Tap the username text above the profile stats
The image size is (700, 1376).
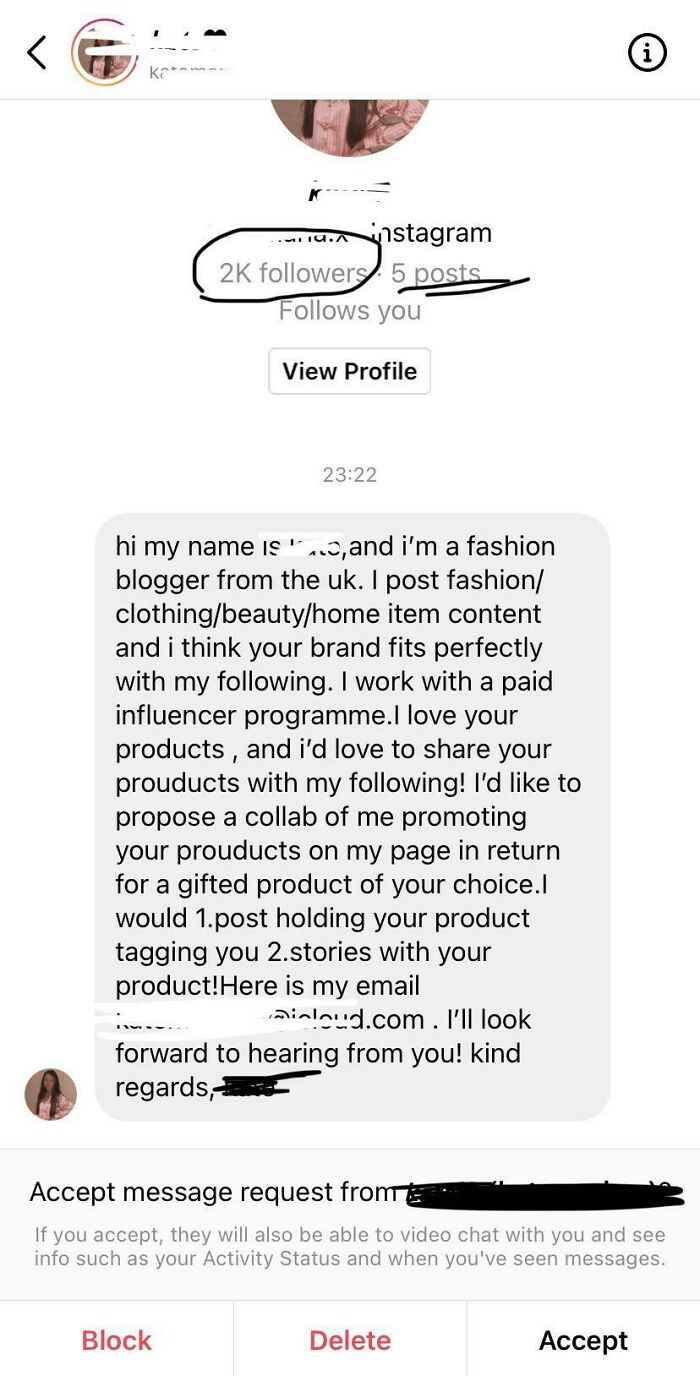click(x=349, y=190)
